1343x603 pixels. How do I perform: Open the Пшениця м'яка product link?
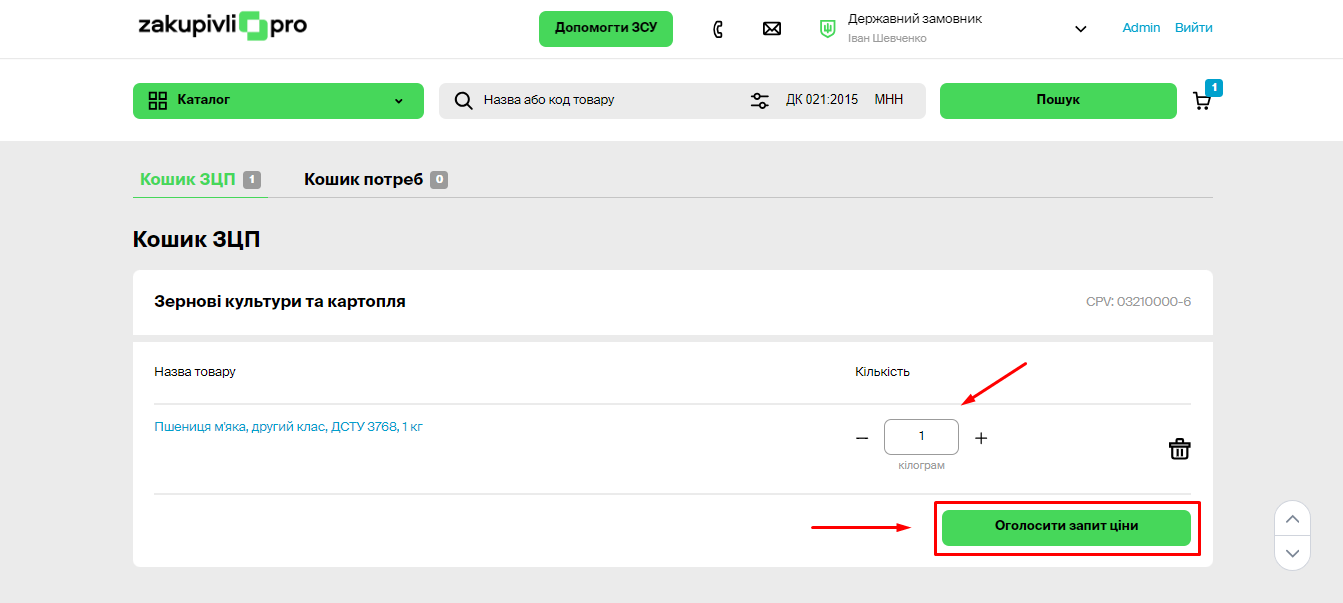pos(288,427)
